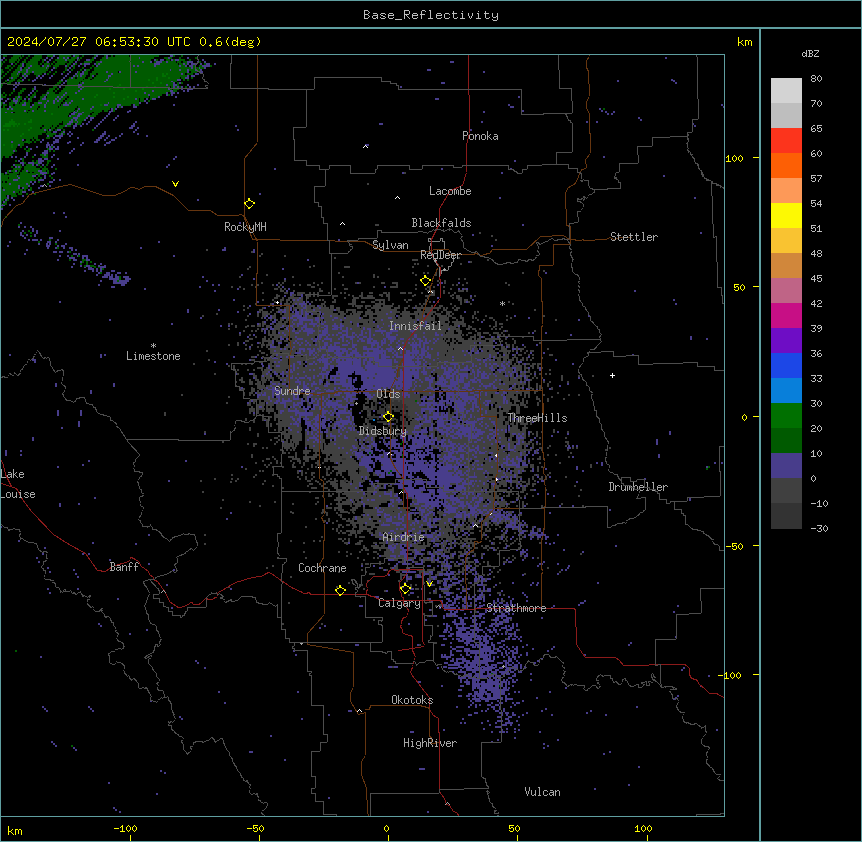This screenshot has width=862, height=842.
Task: Pick the bright green 20-30 dBZ legend swatch
Action: (x=786, y=416)
